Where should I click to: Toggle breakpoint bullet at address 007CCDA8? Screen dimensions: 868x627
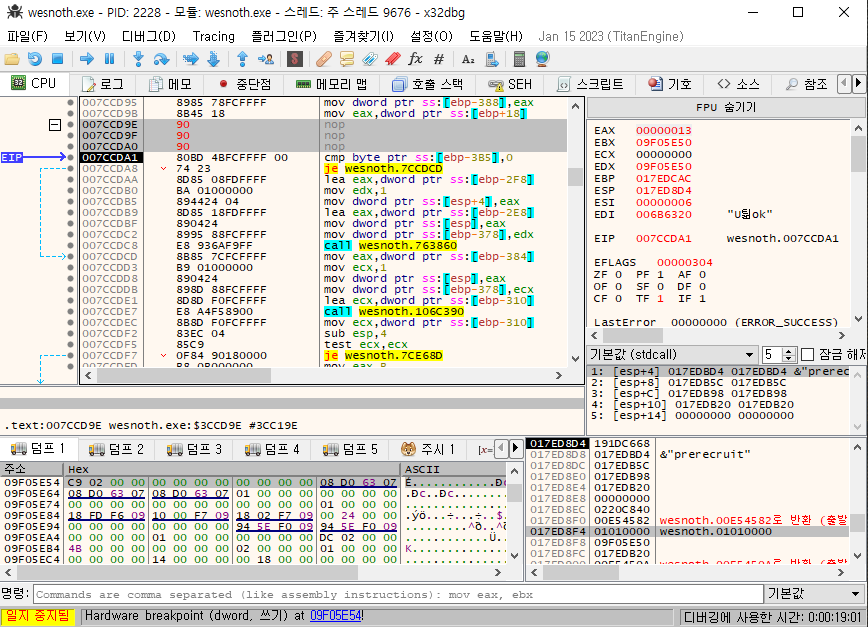coord(70,168)
